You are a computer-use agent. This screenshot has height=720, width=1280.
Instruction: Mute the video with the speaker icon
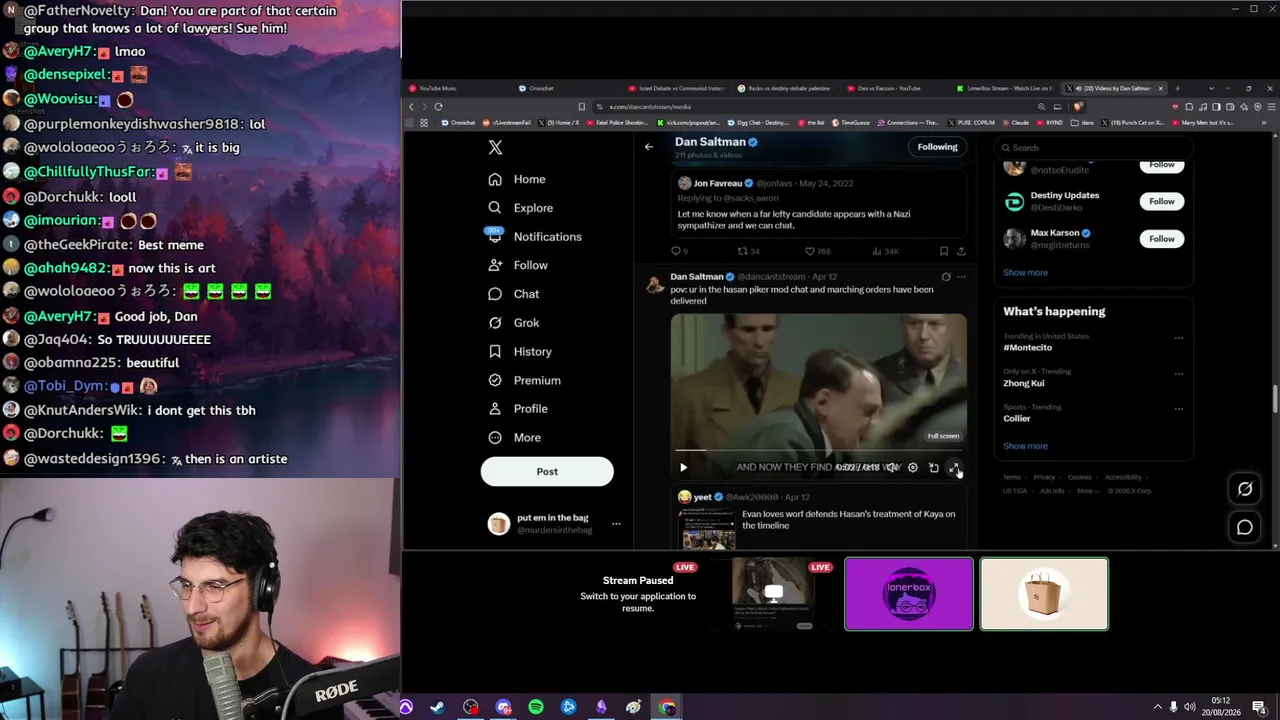891,467
